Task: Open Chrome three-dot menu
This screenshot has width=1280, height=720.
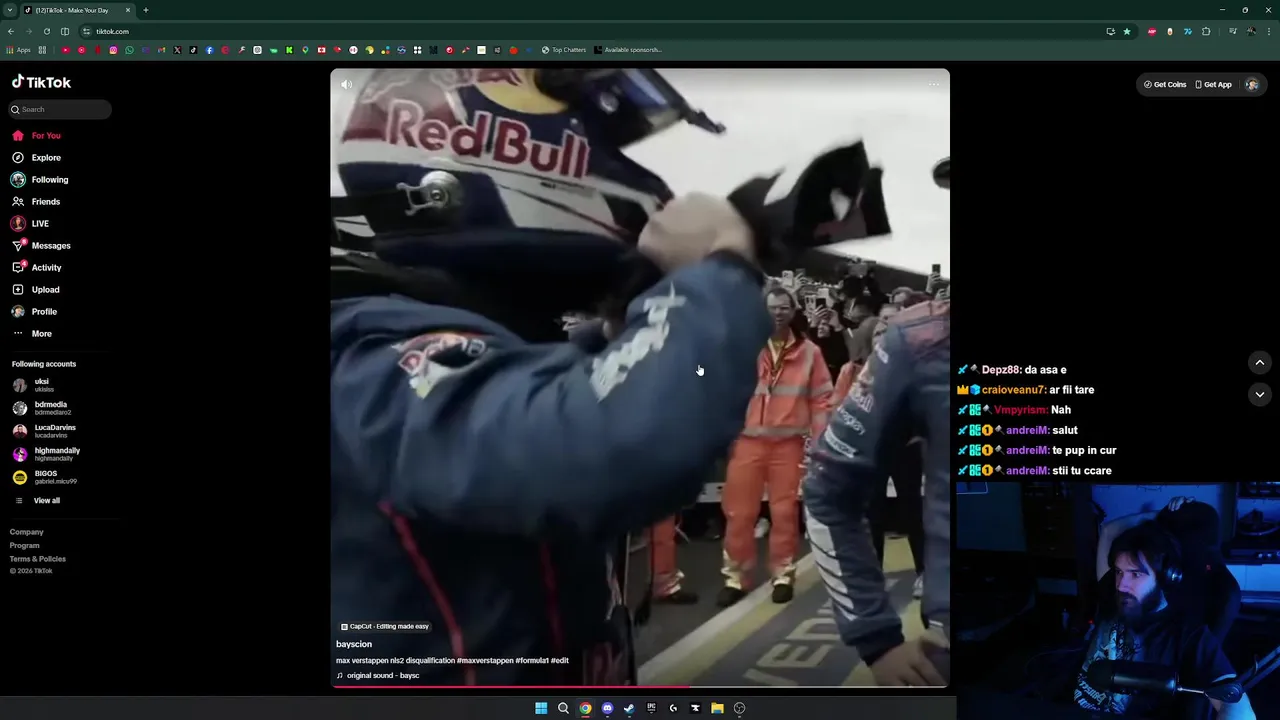Action: click(x=1268, y=31)
